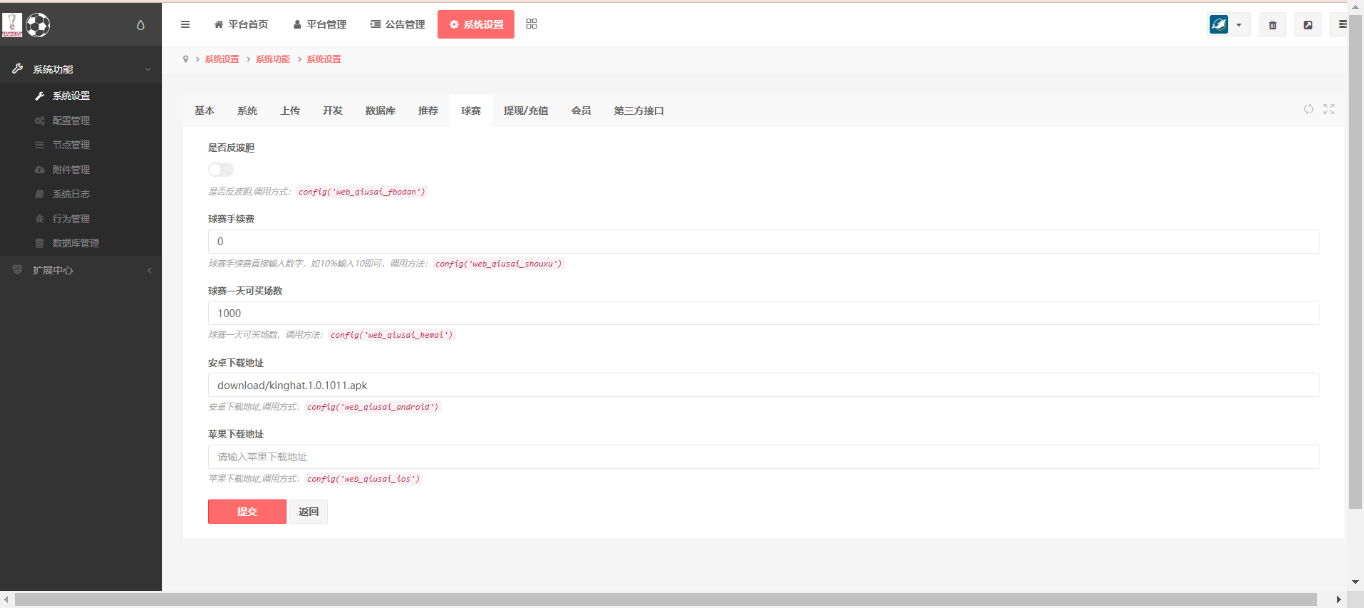This screenshot has height=608, width=1364.
Task: Click the vertical scrollbar up arrow
Action: (1356, 7)
